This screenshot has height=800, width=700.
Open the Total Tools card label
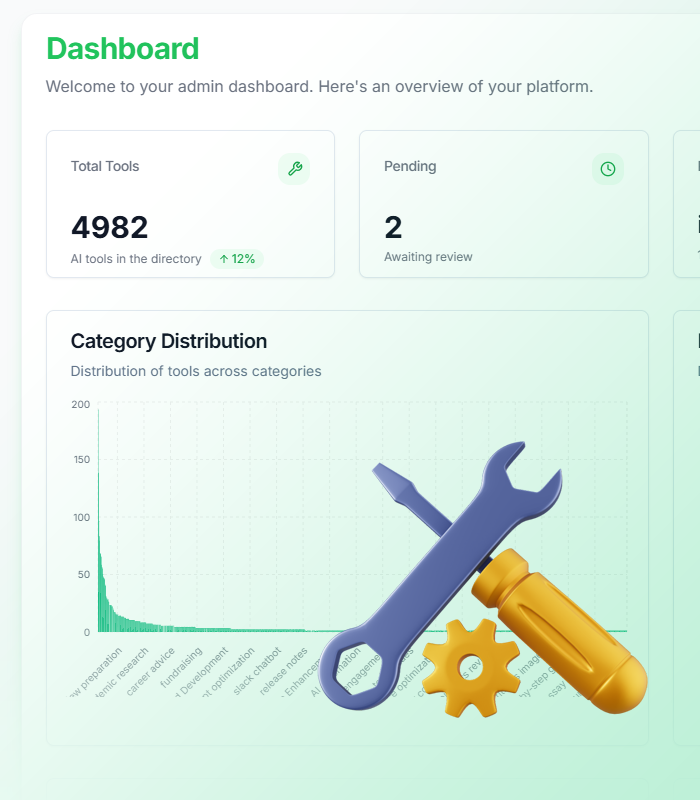[x=105, y=166]
